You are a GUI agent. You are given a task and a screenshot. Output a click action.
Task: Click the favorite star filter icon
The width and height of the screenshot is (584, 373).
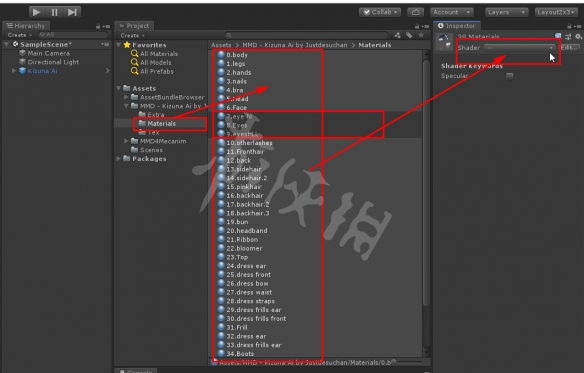pos(421,35)
